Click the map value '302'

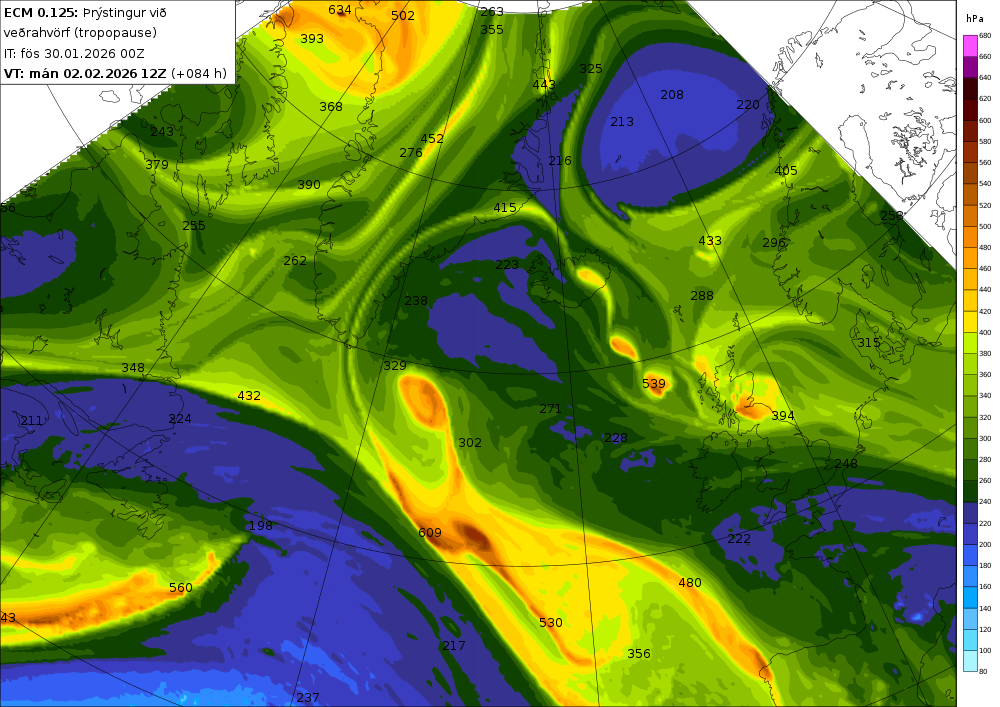[x=470, y=443]
